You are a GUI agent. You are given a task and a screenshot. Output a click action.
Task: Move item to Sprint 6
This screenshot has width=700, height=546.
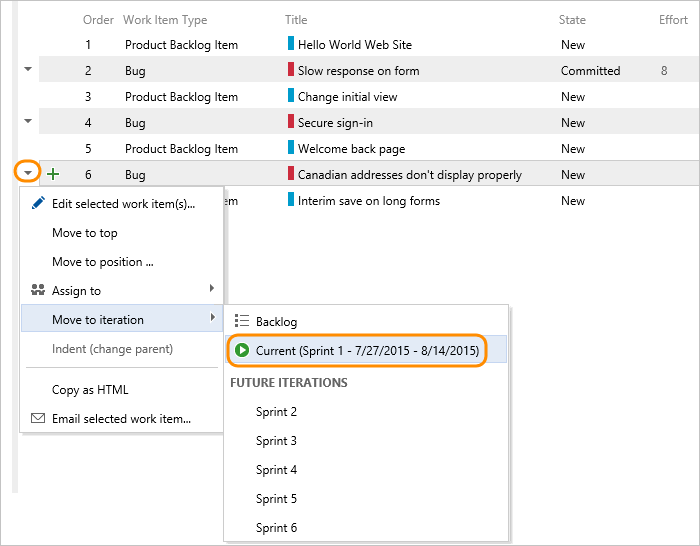pos(366,528)
